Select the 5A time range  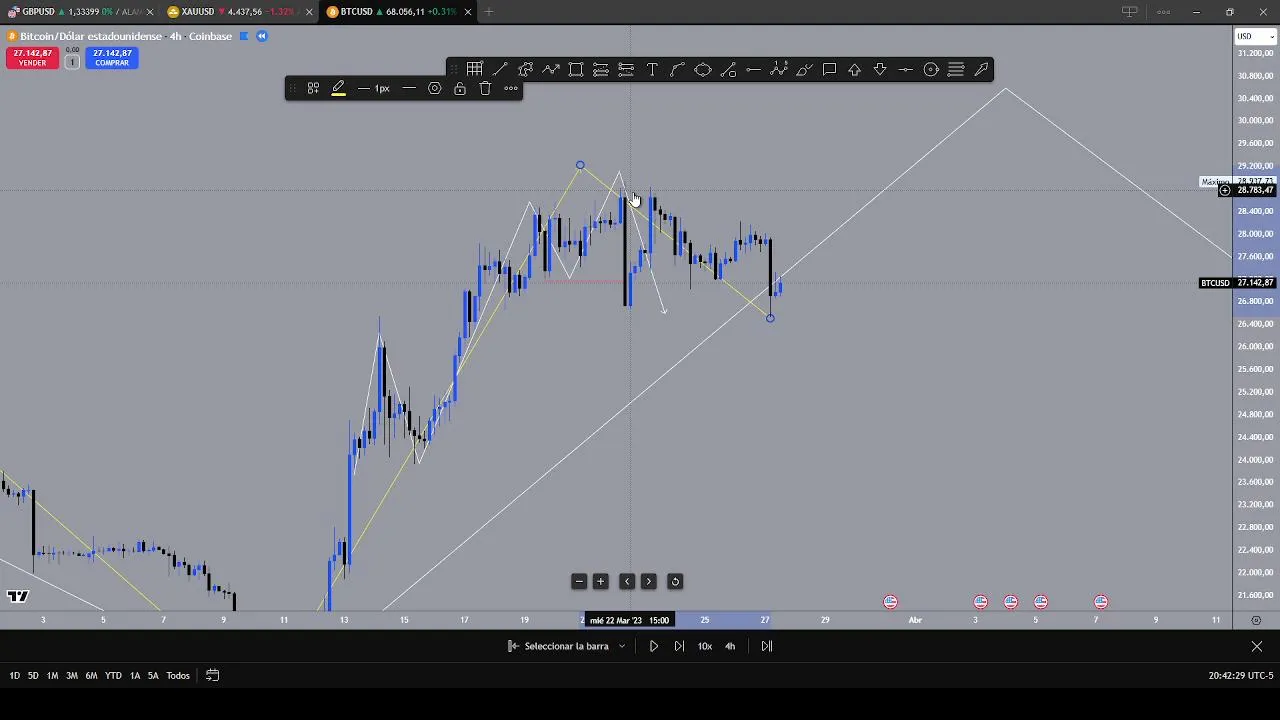(x=153, y=675)
